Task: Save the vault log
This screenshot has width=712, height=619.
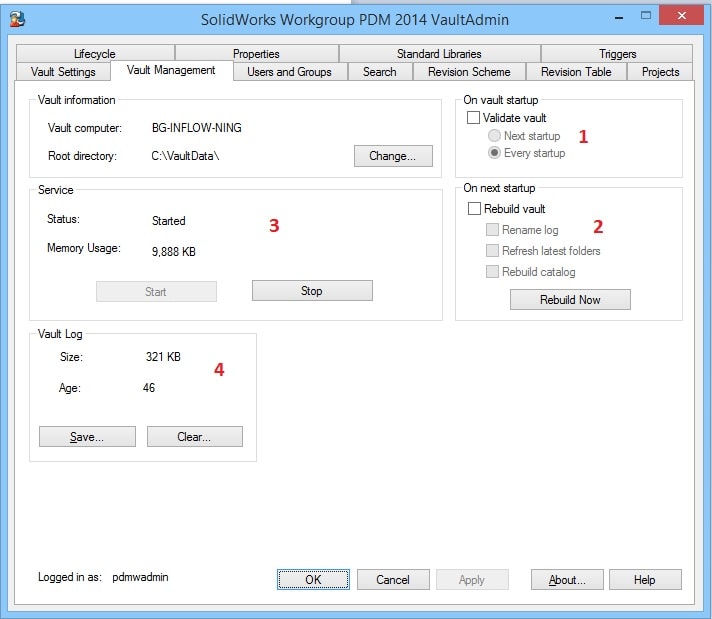Action: point(87,437)
